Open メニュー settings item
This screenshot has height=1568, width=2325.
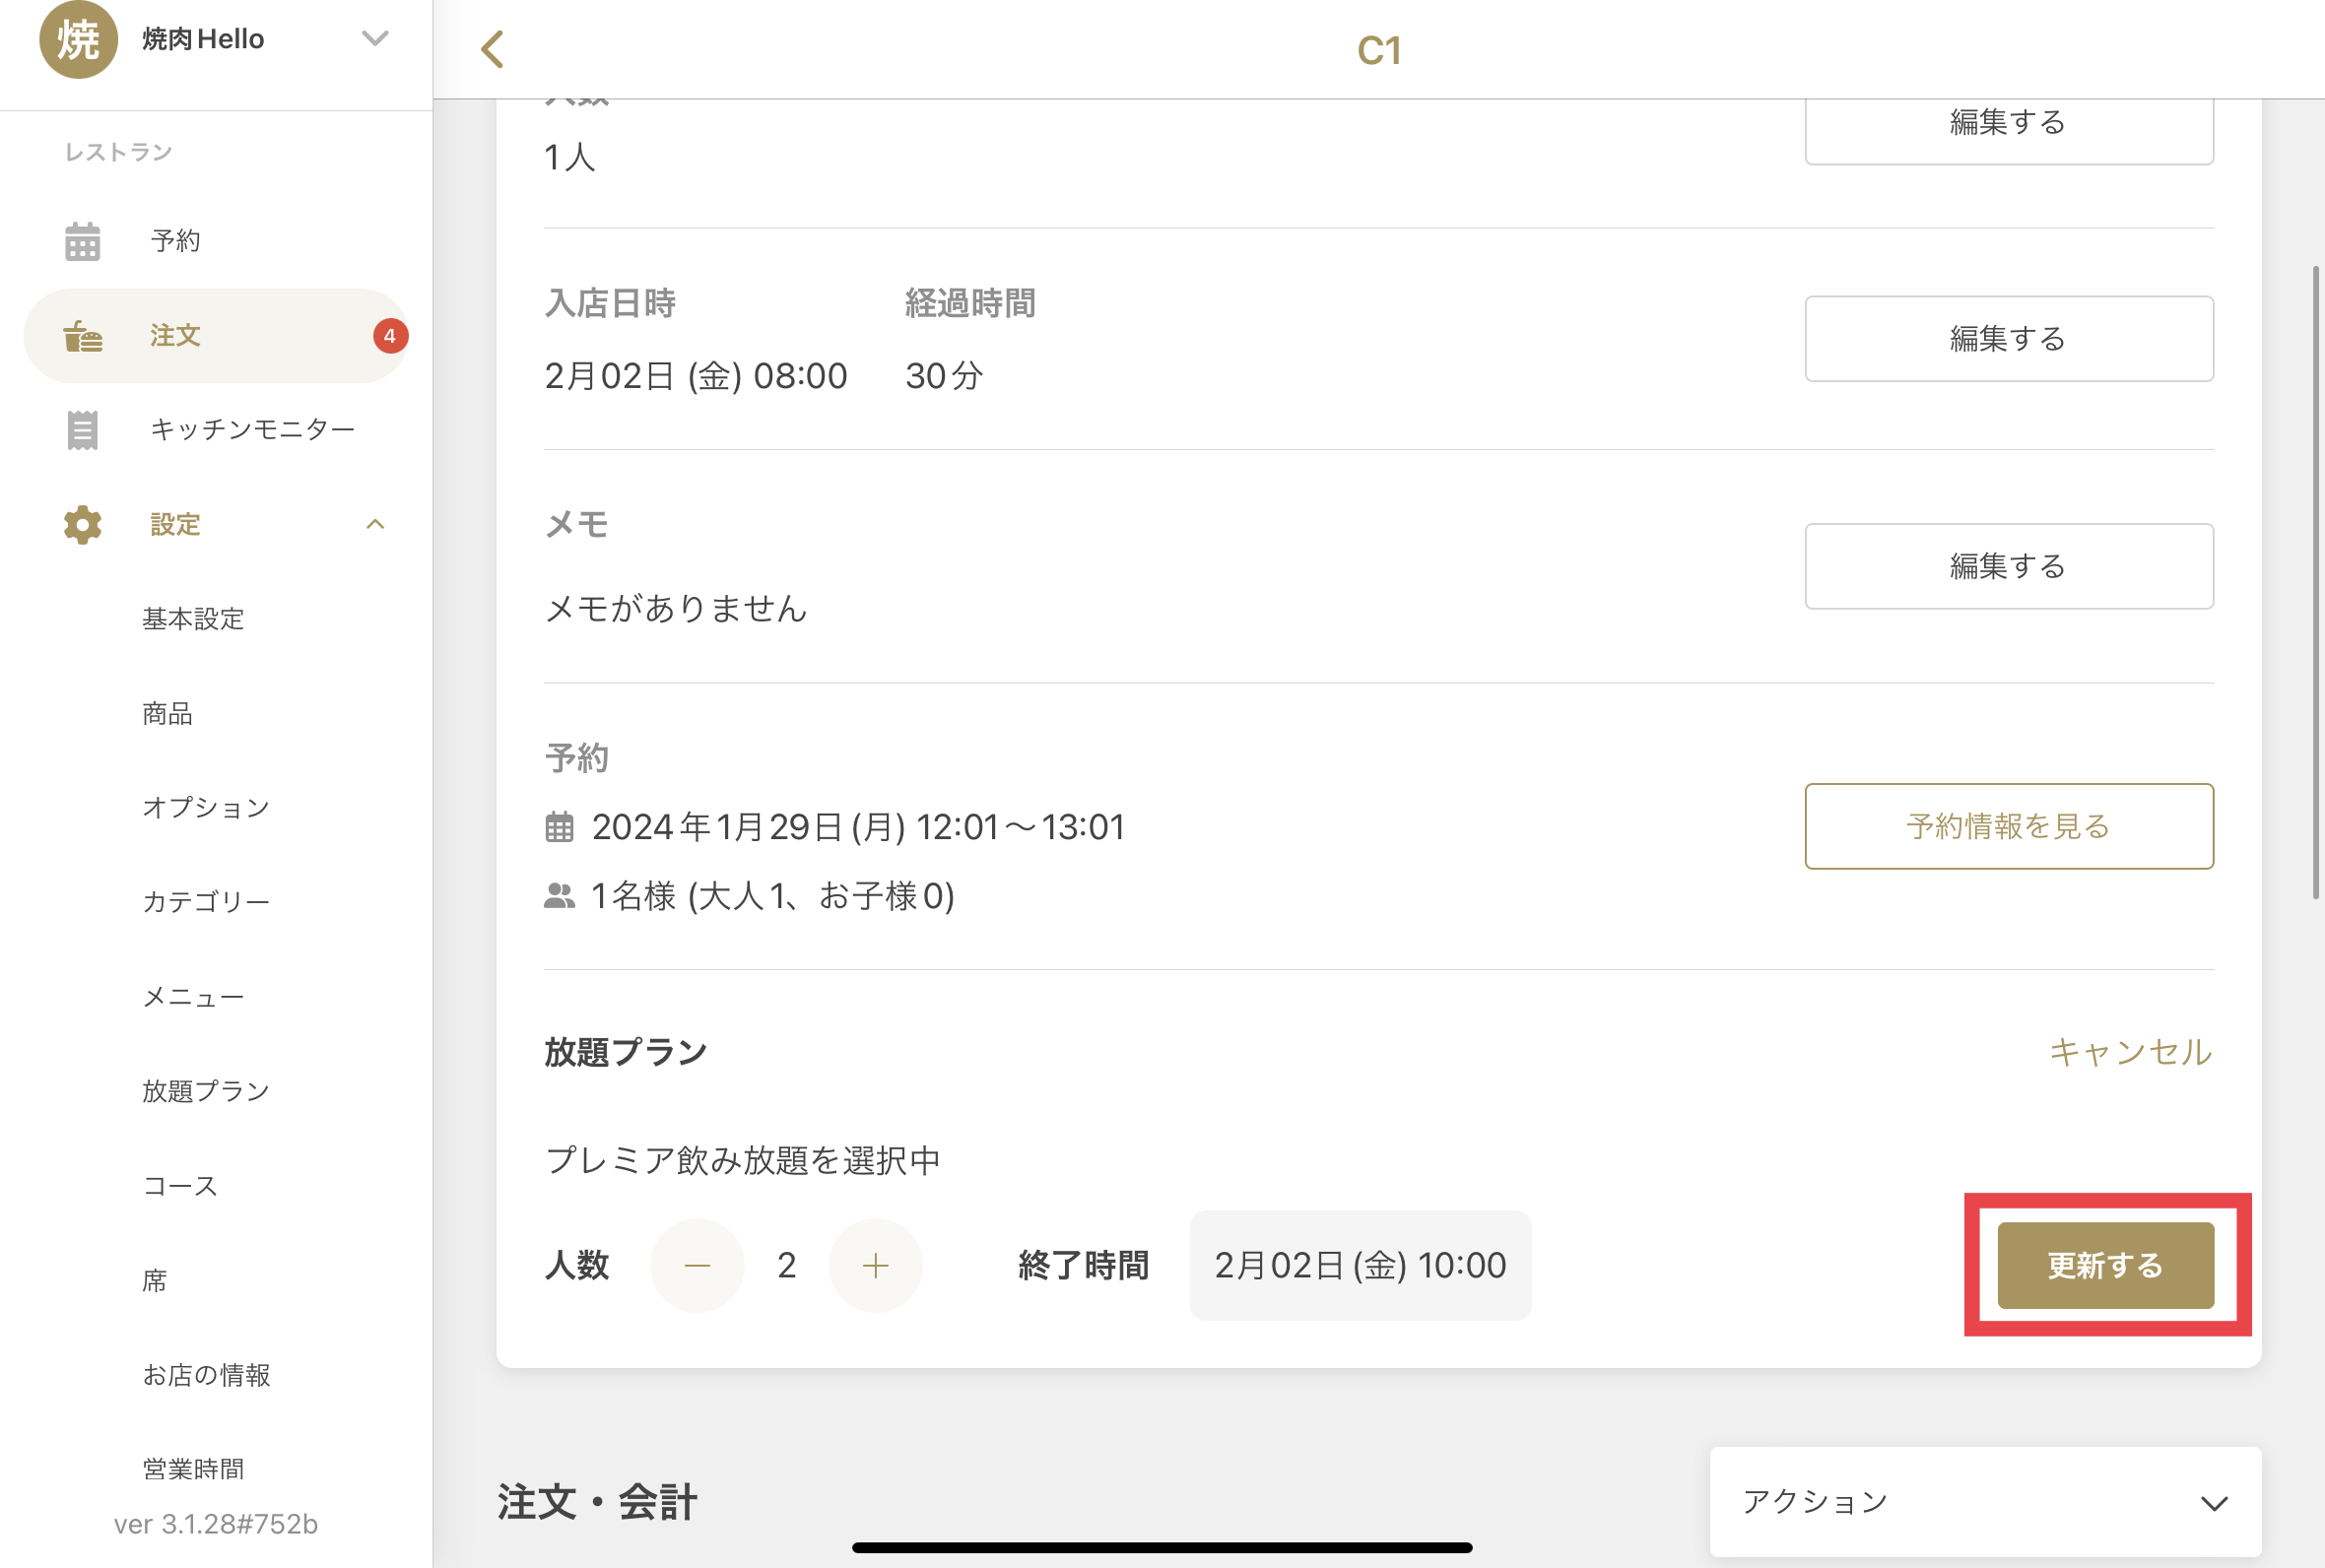(x=193, y=997)
